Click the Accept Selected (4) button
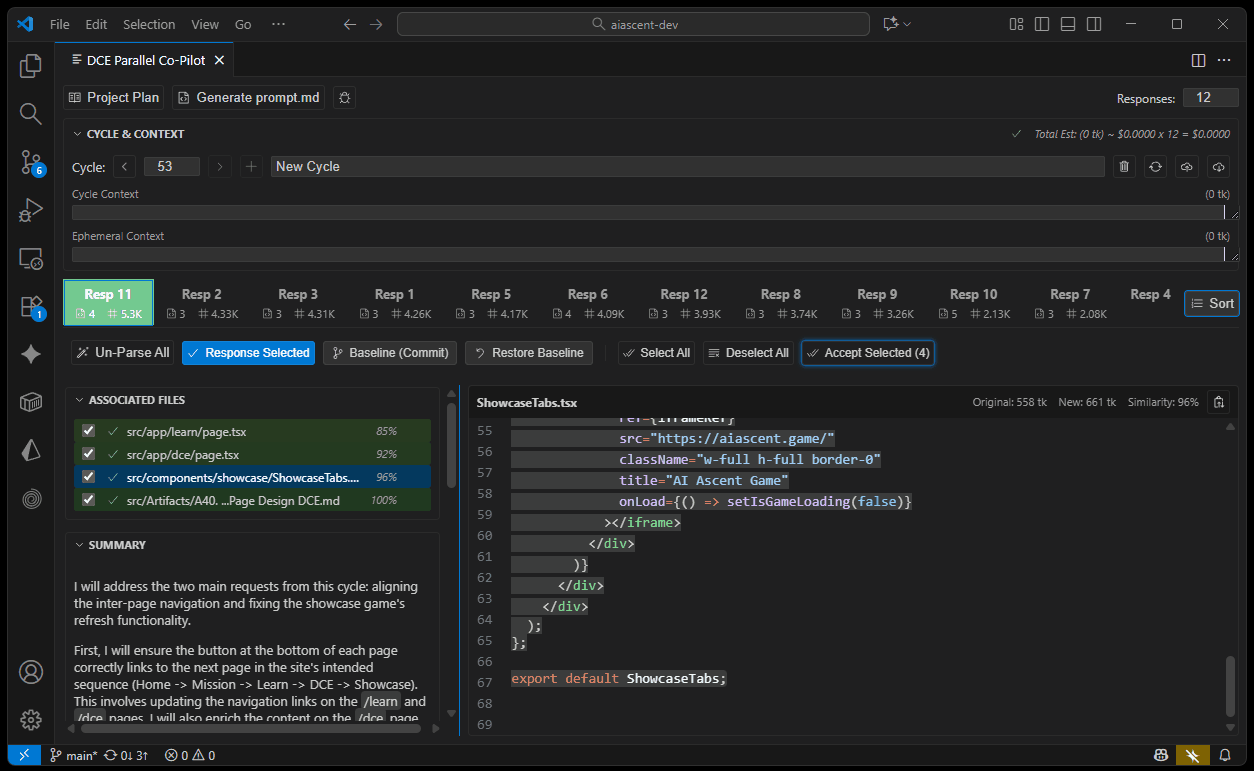 tap(867, 353)
